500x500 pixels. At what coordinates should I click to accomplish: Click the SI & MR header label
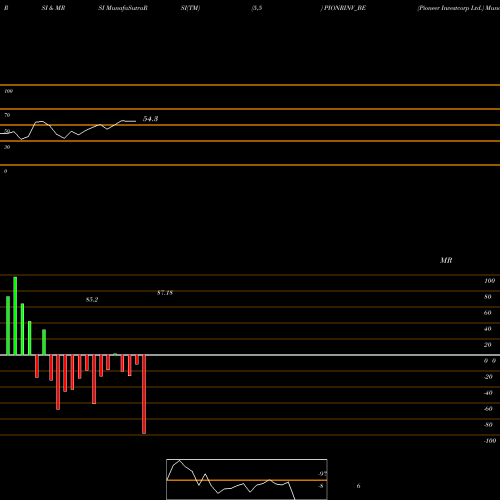tap(53, 8)
